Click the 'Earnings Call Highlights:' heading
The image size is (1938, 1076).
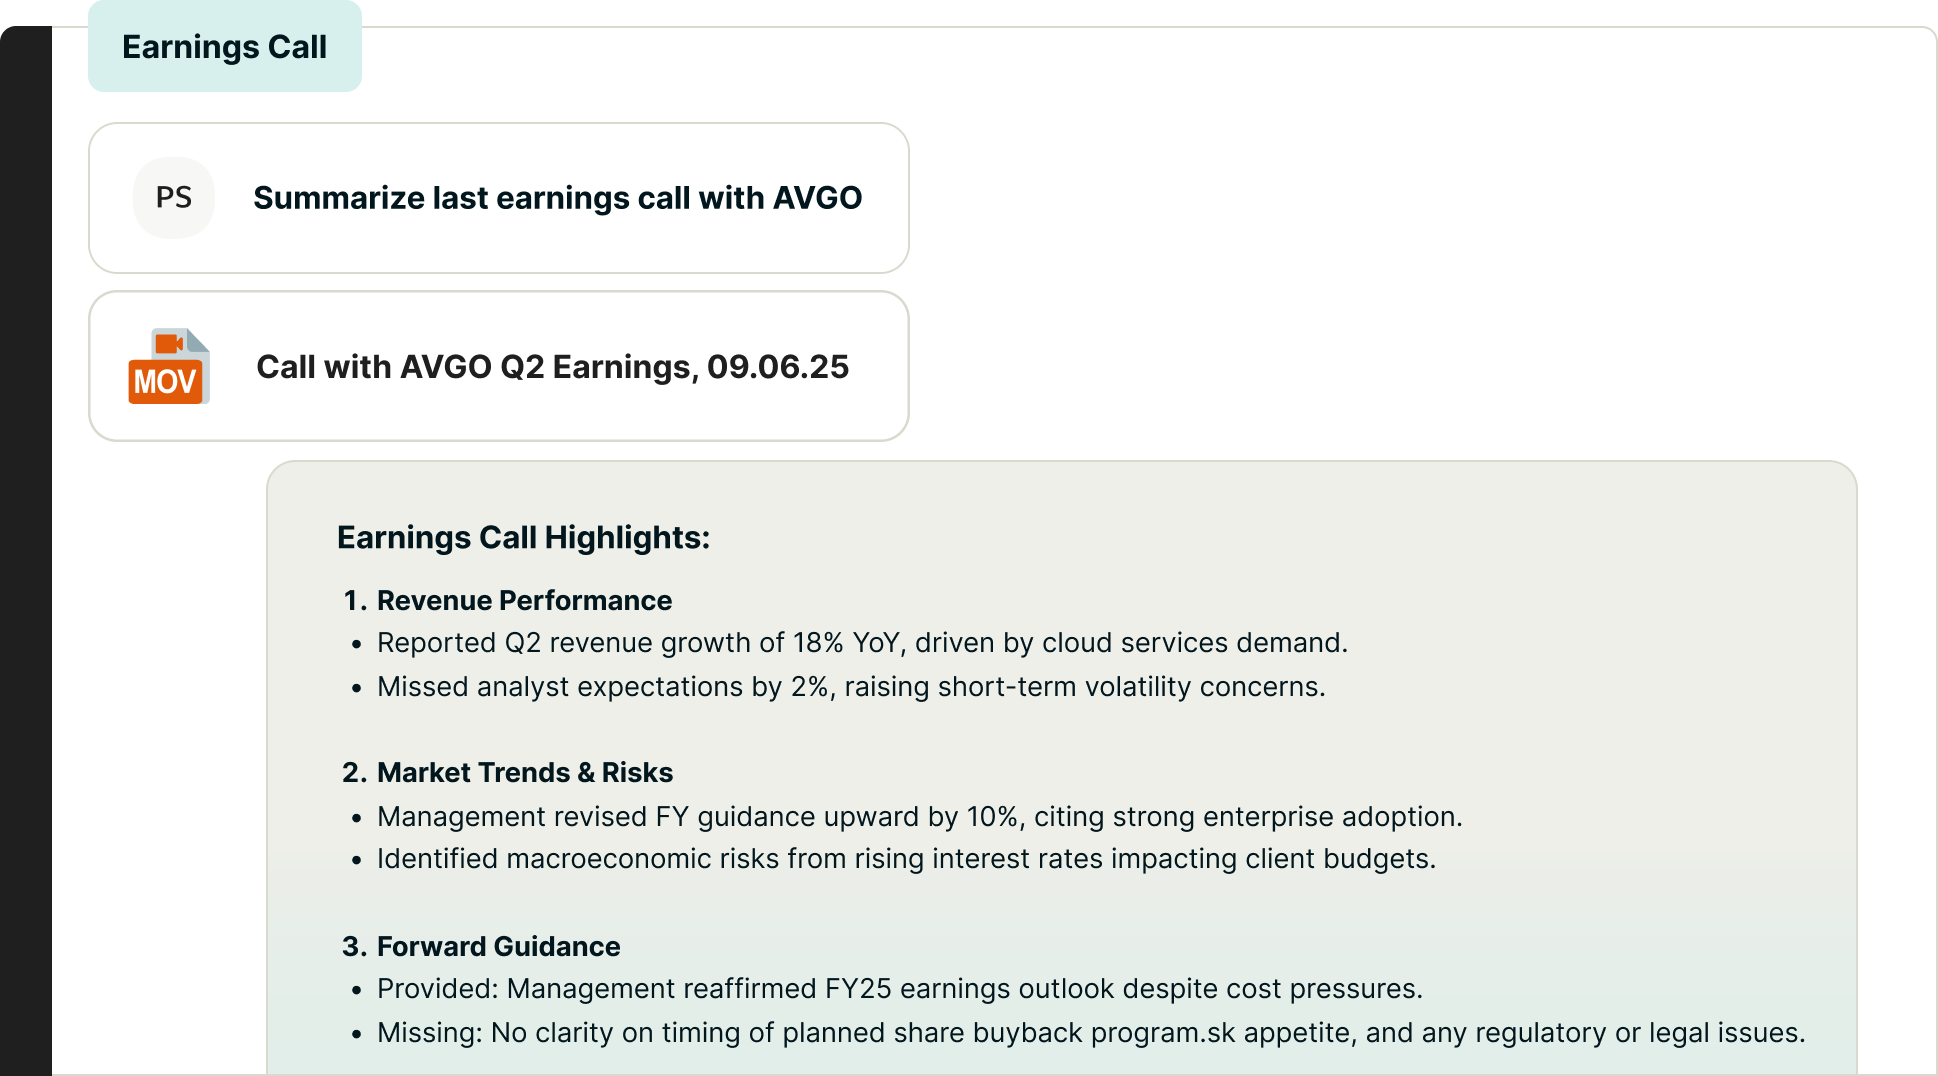tap(523, 537)
